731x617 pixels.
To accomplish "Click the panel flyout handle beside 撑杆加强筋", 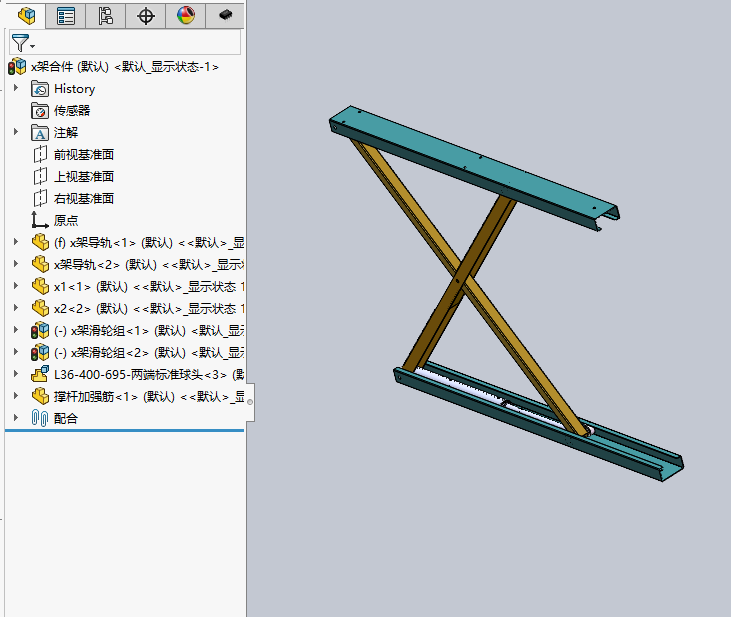I will 250,402.
